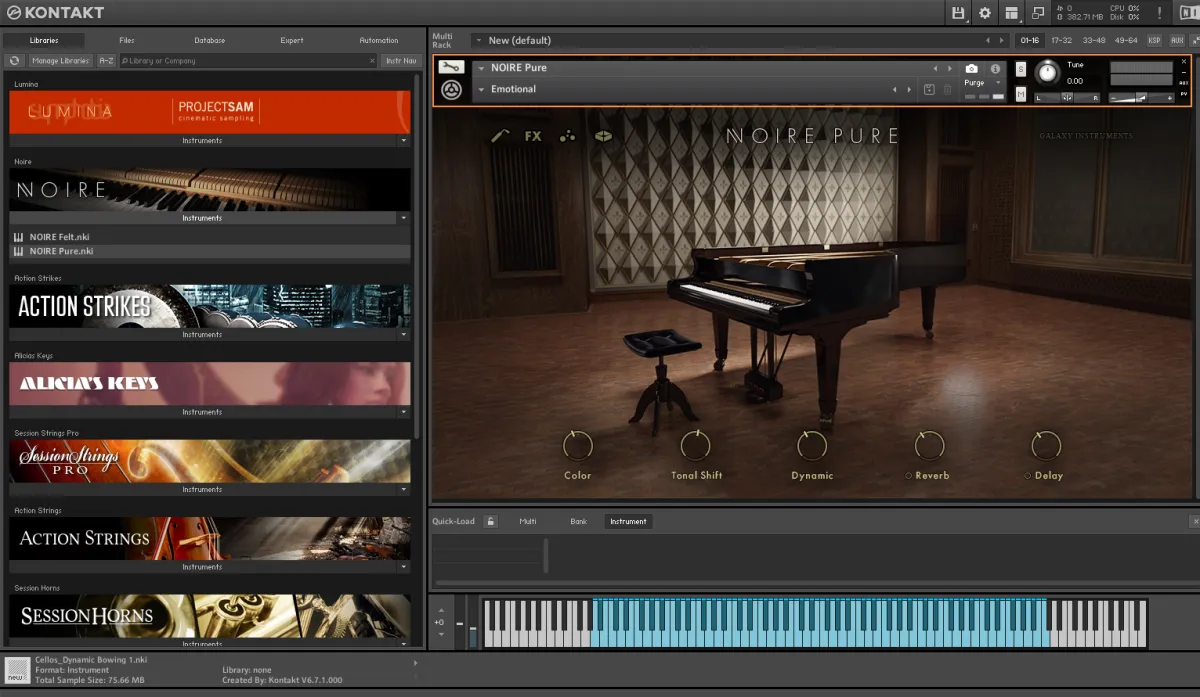Go to next Emotional snapshot arrow
The width and height of the screenshot is (1200, 697).
point(909,90)
